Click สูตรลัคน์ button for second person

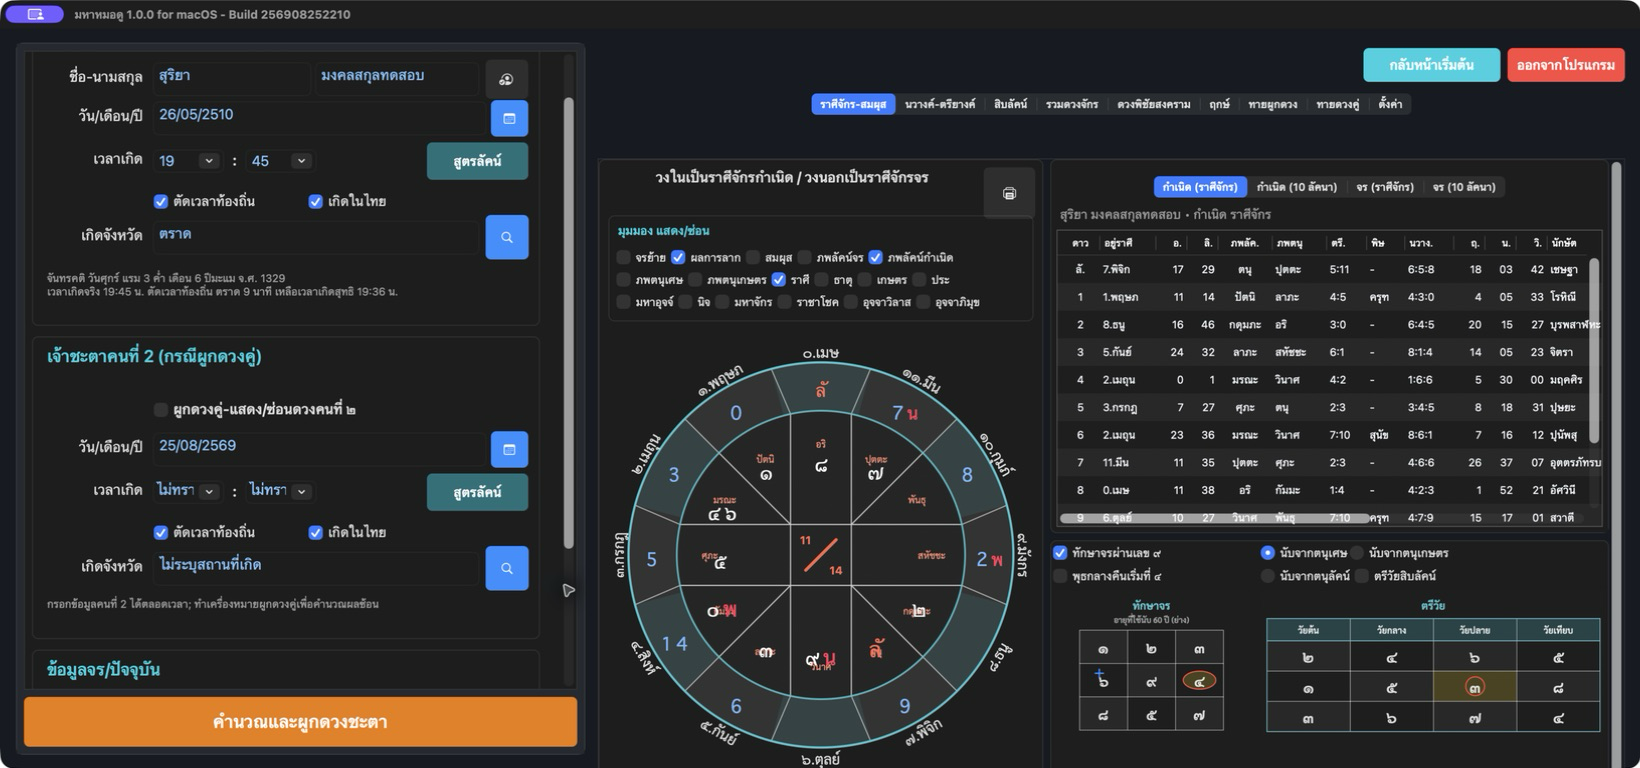(x=477, y=492)
